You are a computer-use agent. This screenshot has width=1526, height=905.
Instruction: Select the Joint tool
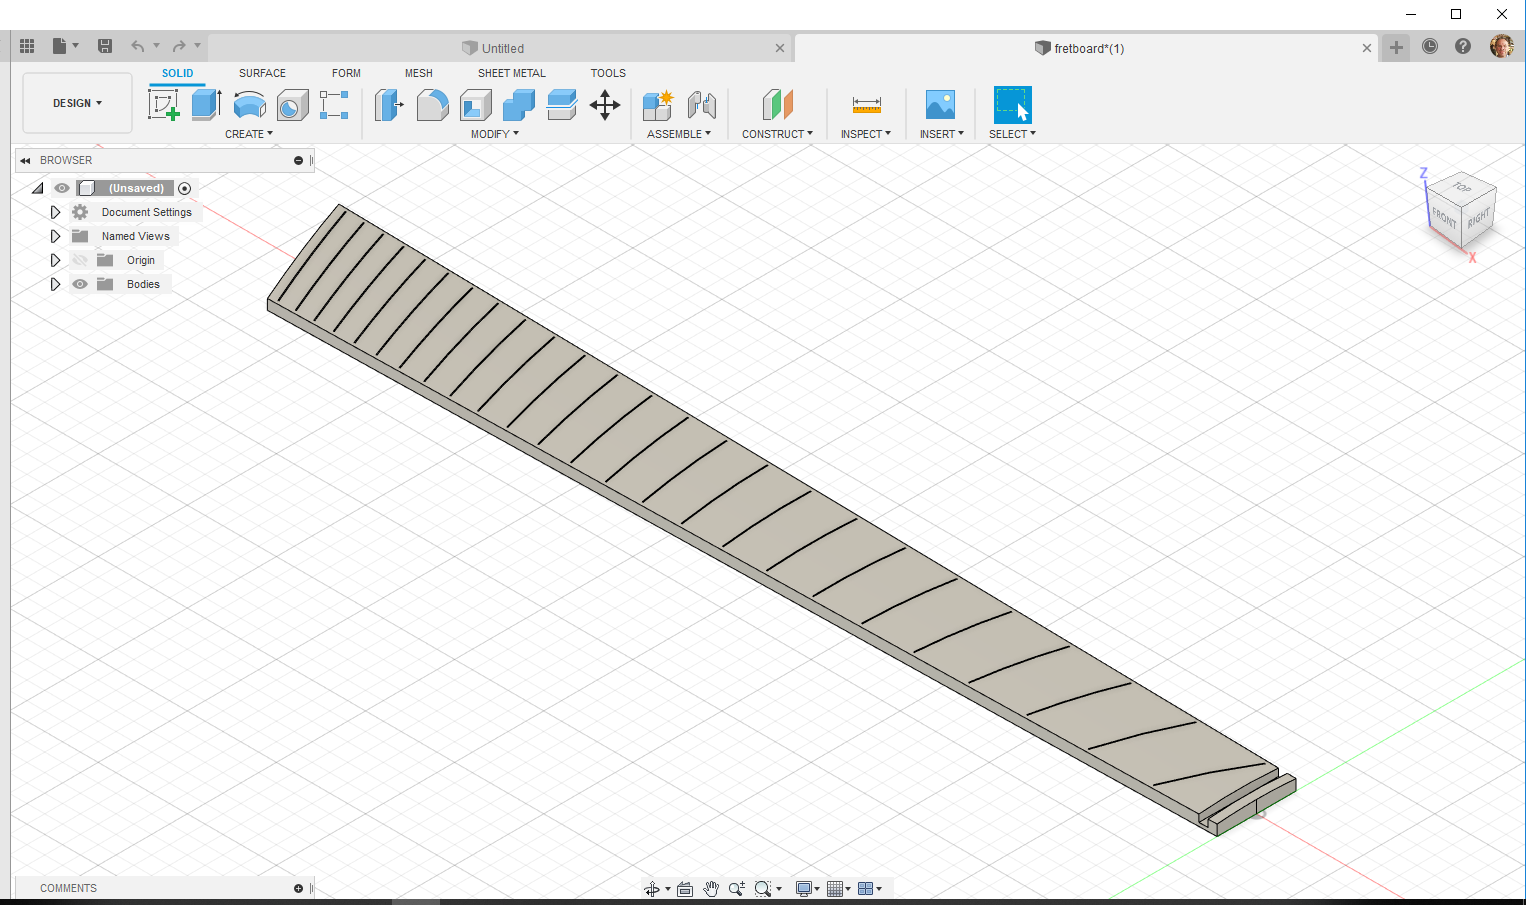[702, 104]
